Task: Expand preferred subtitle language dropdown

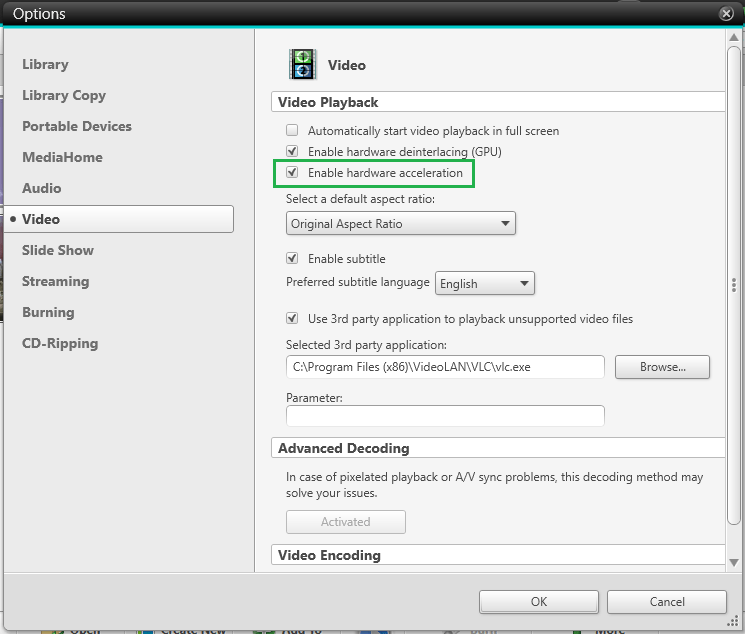Action: [486, 284]
